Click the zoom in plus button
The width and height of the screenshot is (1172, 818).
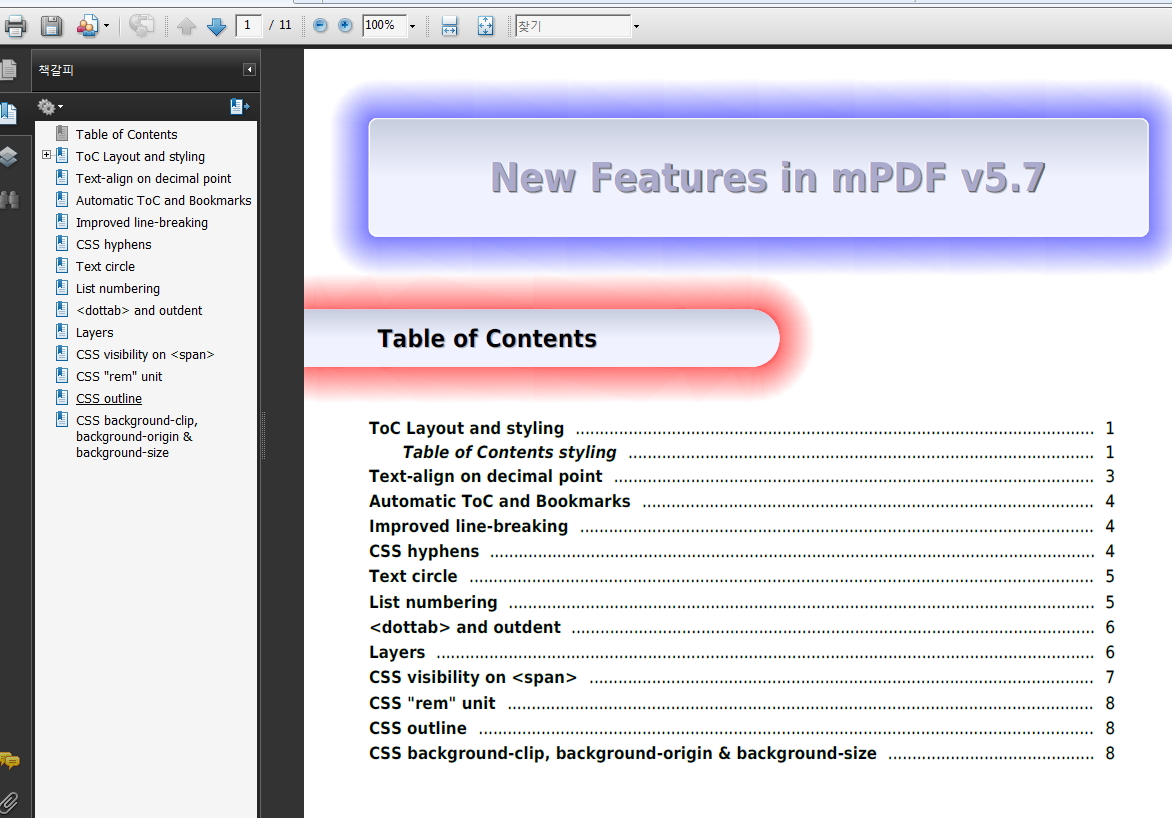click(x=345, y=25)
